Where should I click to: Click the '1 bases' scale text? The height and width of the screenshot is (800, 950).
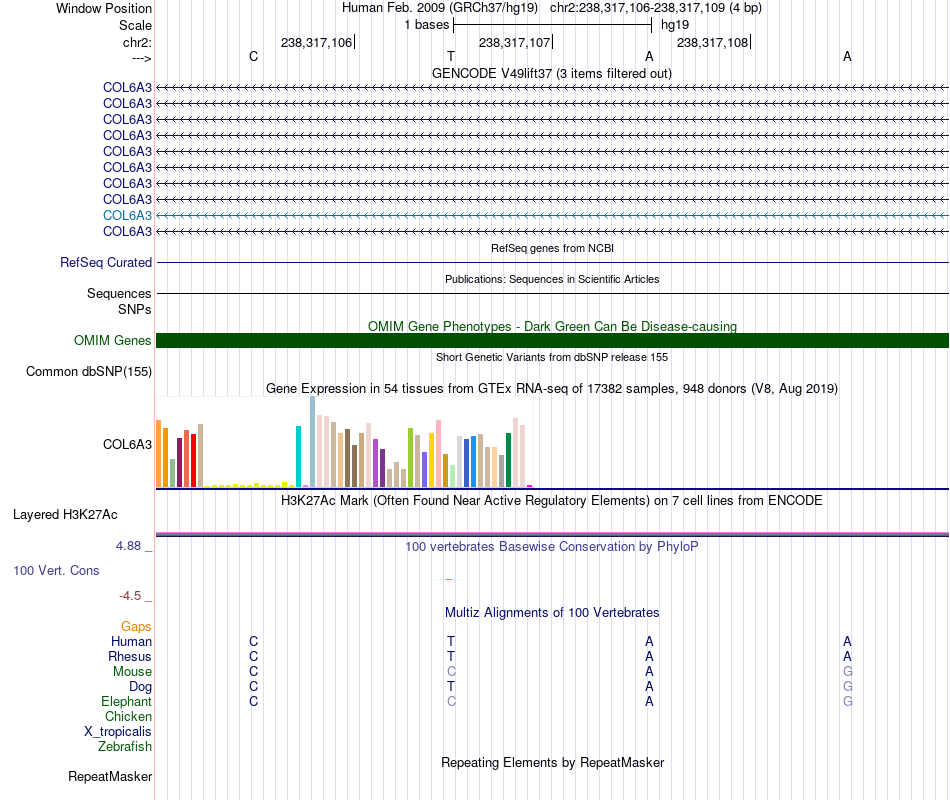(427, 25)
